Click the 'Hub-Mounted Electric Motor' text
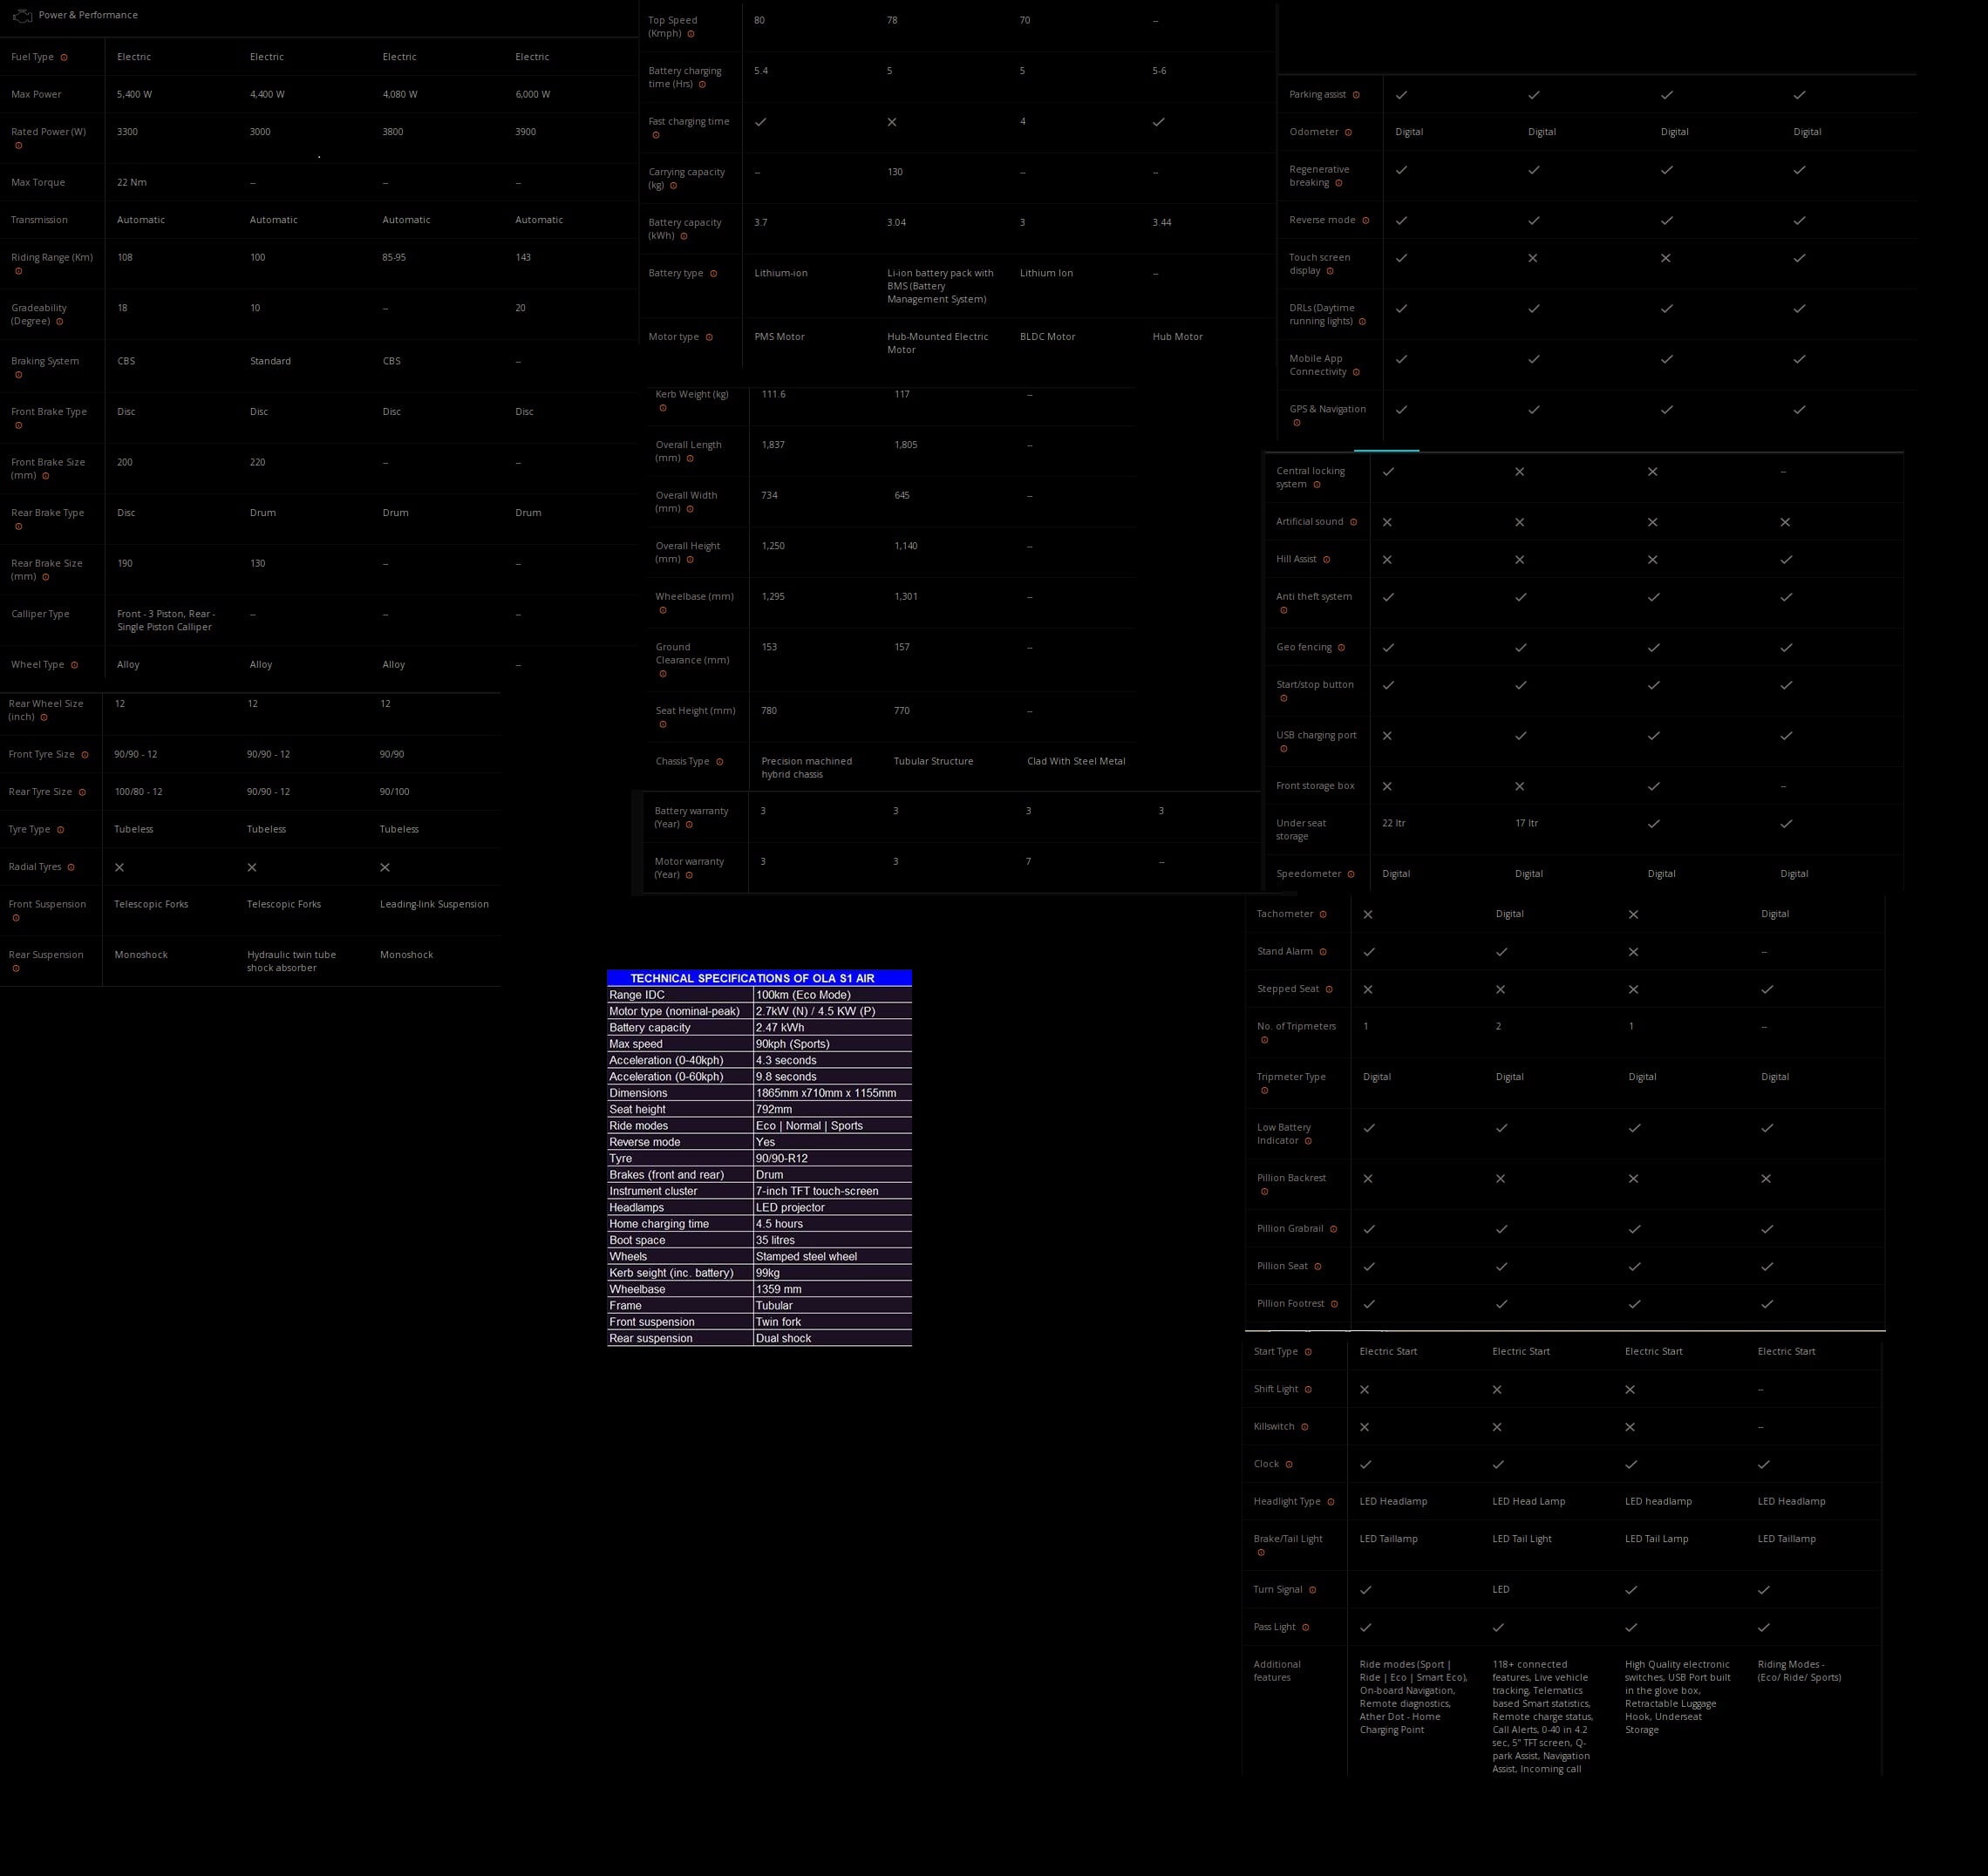This screenshot has height=1876, width=1988. [937, 343]
